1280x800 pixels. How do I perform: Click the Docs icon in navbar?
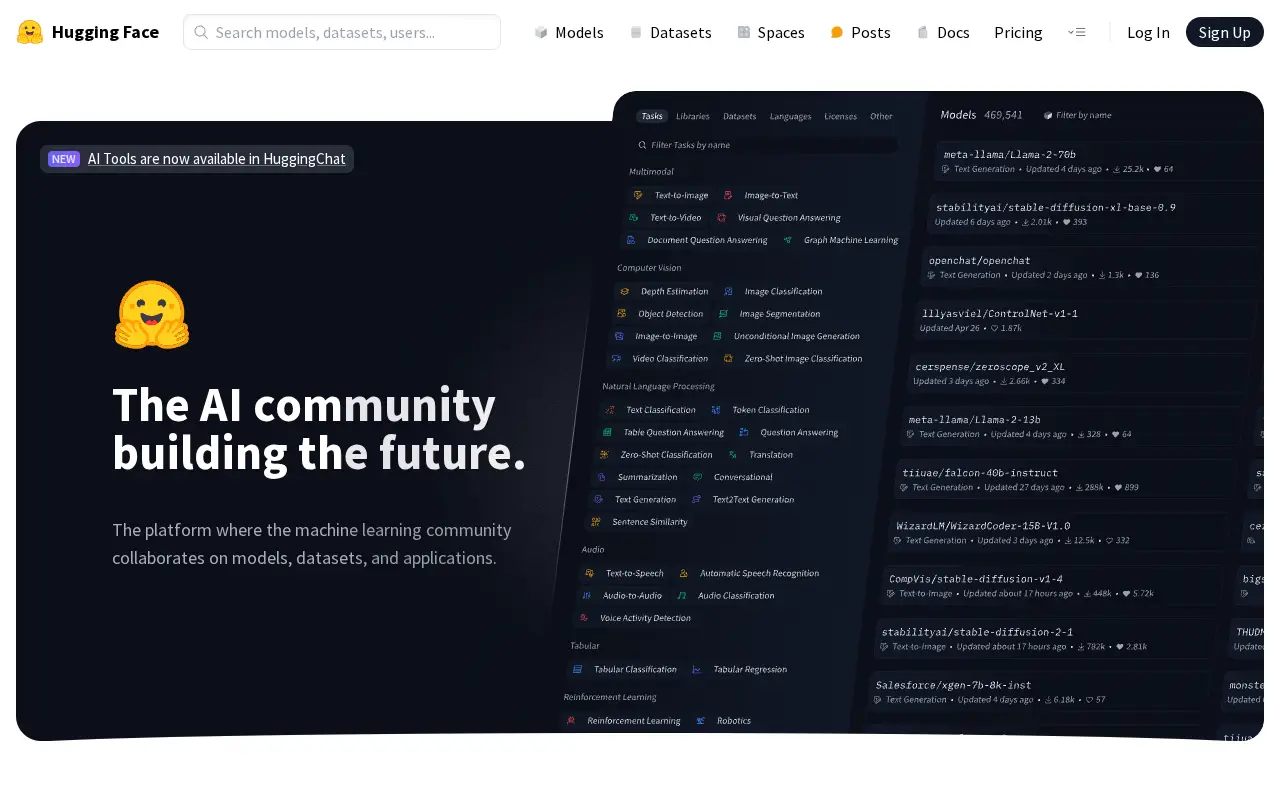point(923,32)
